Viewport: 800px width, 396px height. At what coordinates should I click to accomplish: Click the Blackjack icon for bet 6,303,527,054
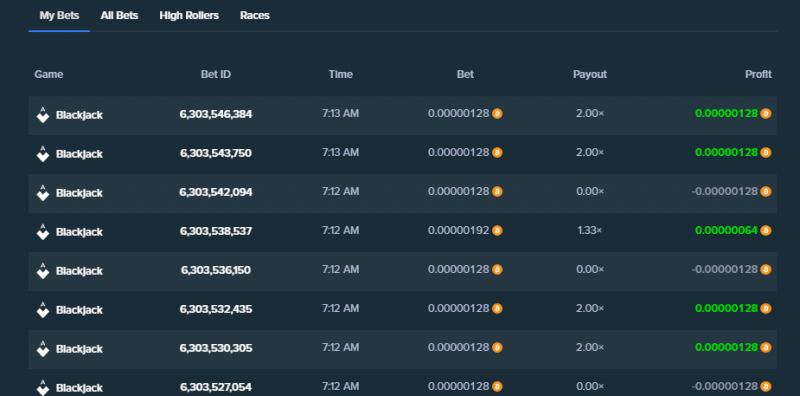point(43,387)
